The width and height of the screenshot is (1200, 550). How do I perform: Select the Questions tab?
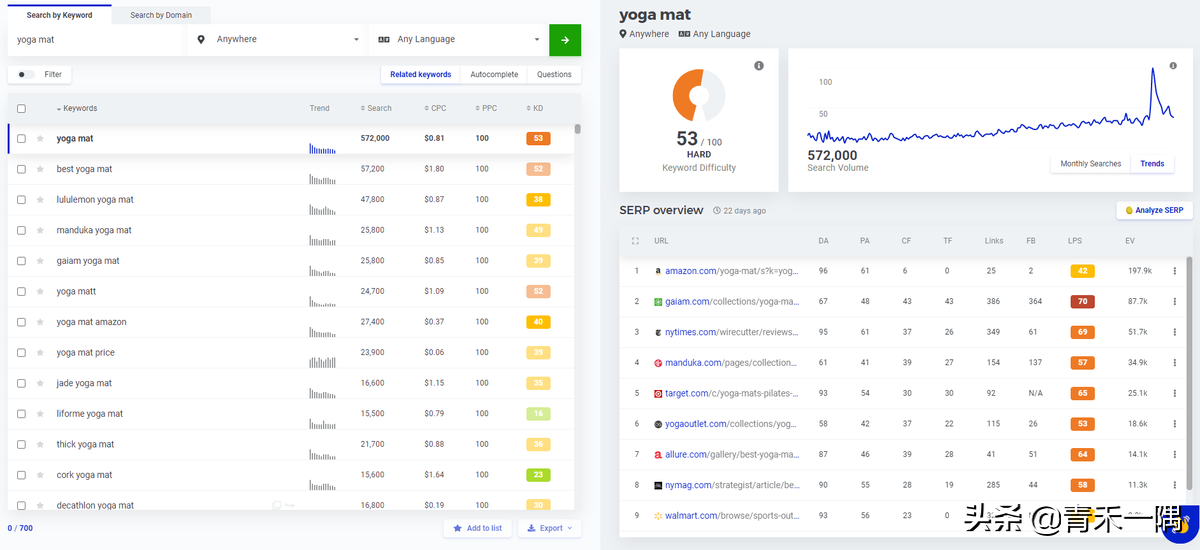[x=554, y=74]
